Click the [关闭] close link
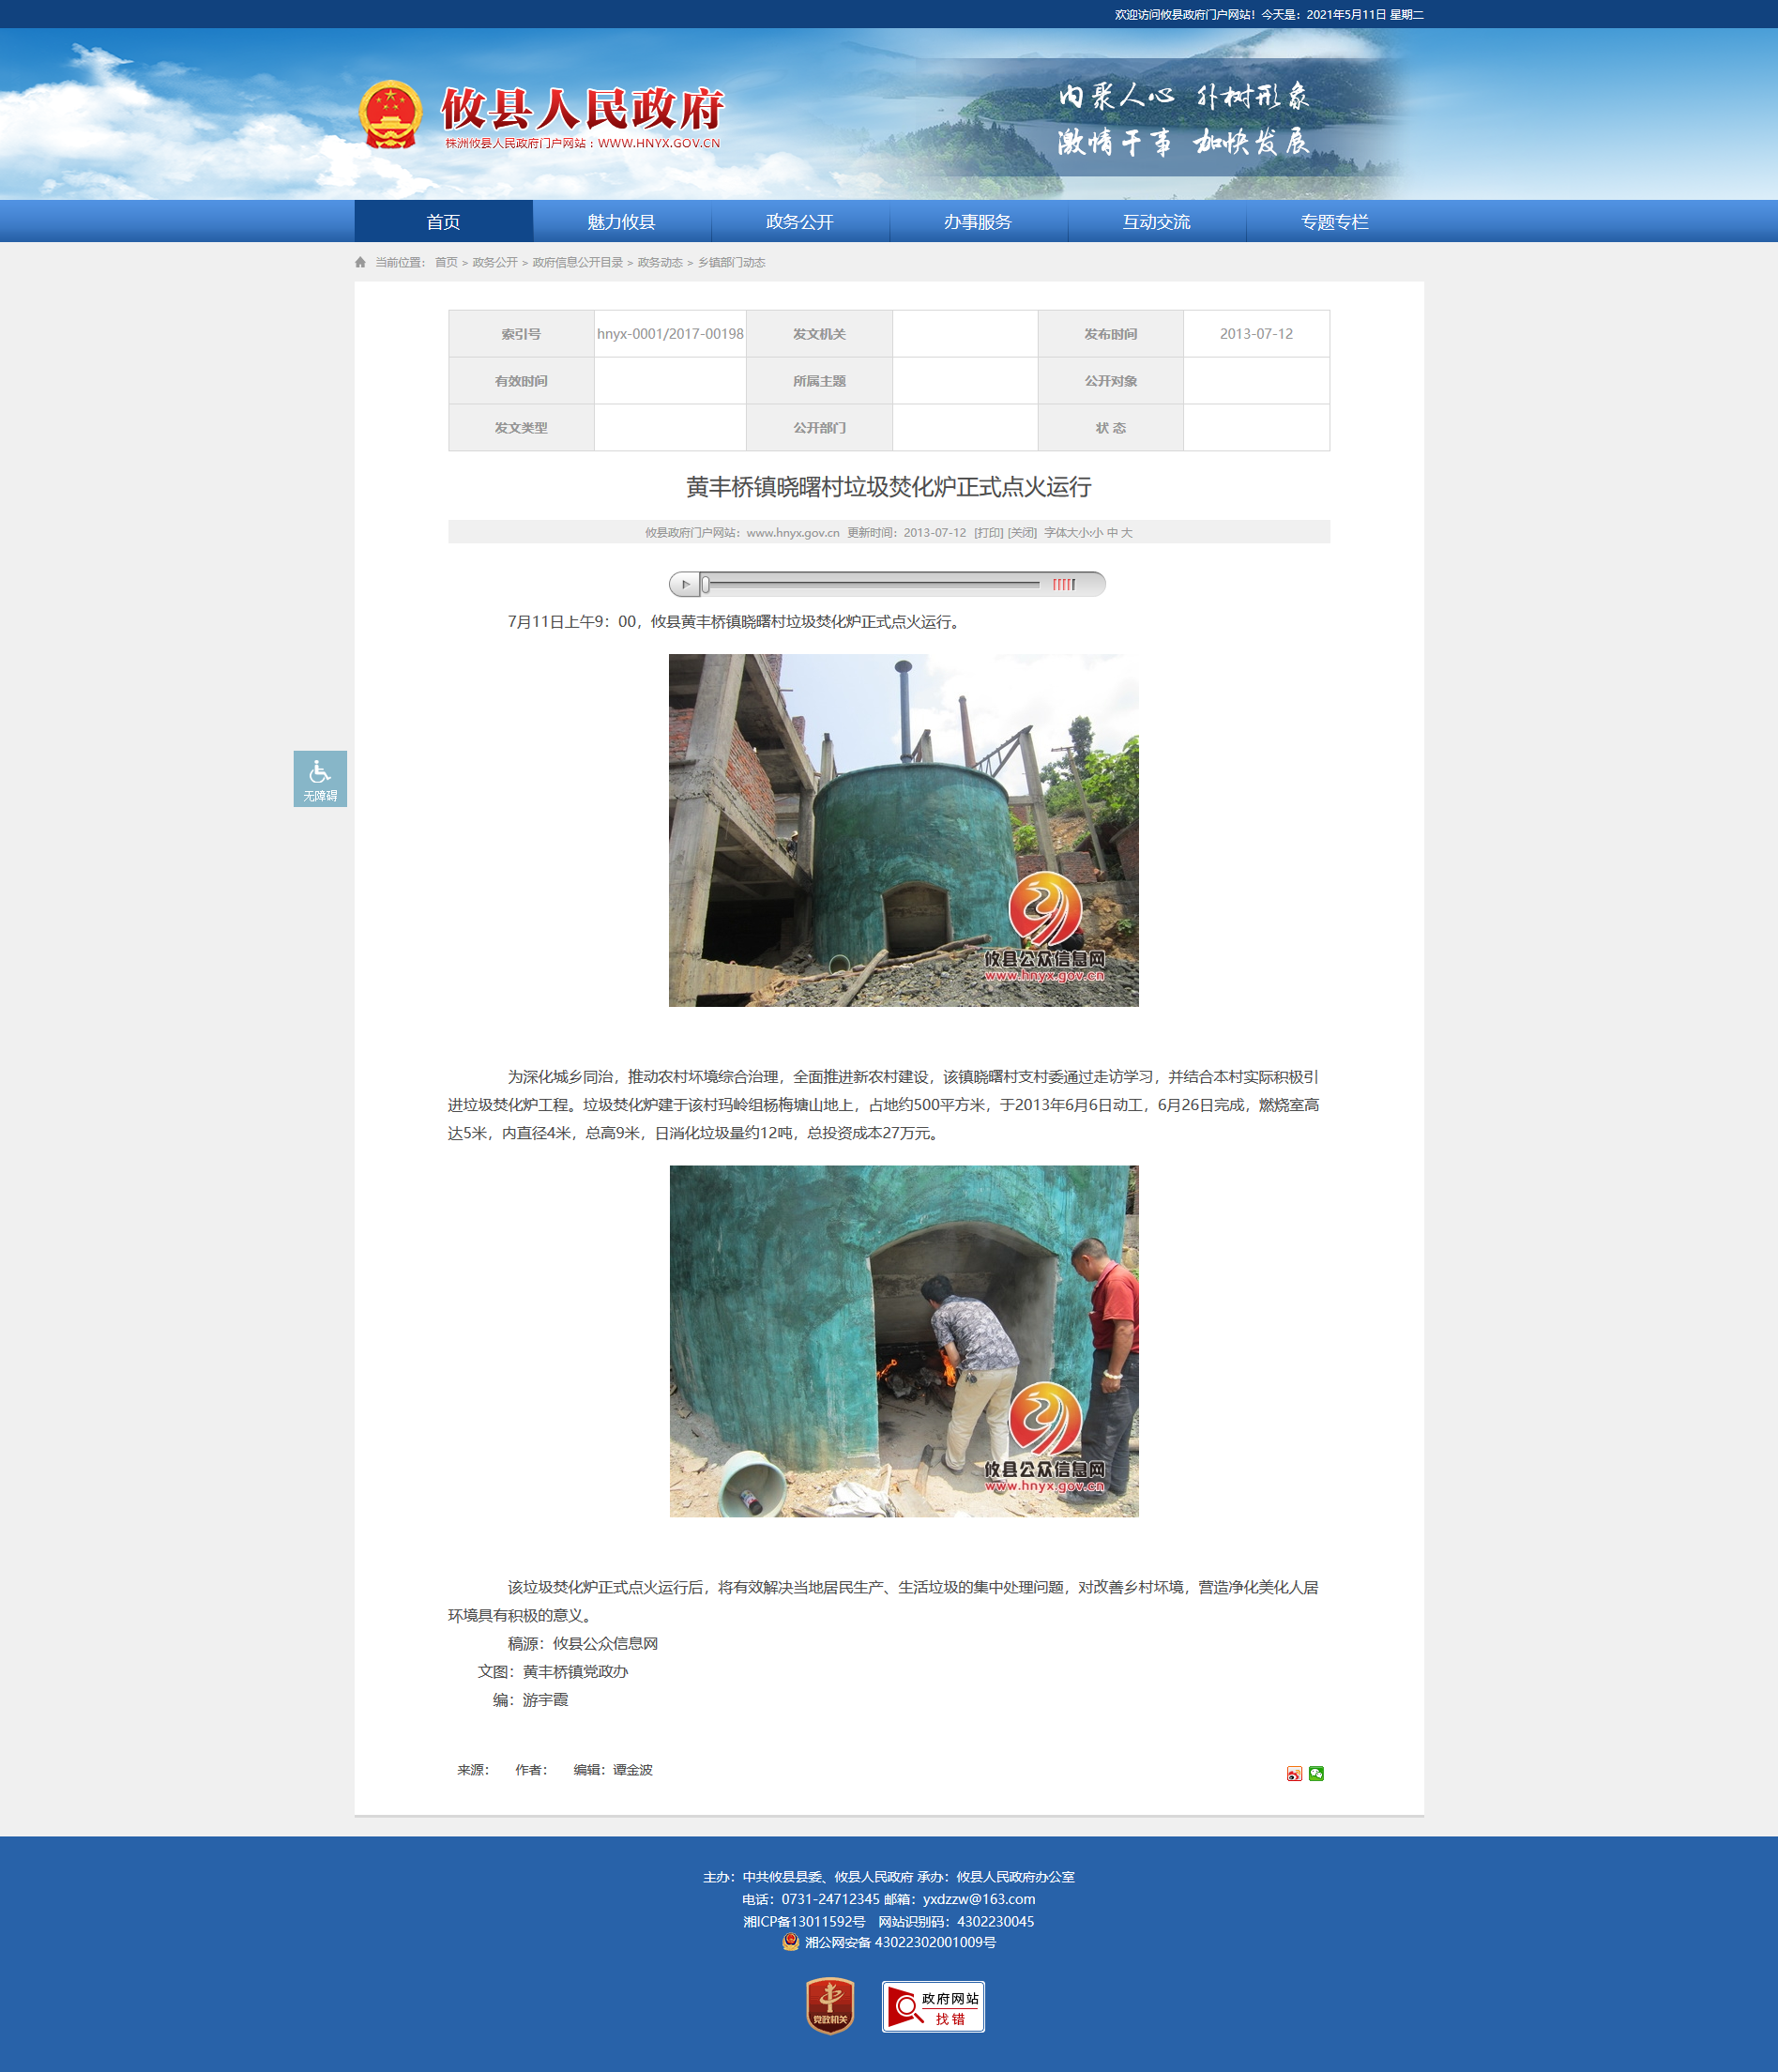 click(x=1022, y=533)
